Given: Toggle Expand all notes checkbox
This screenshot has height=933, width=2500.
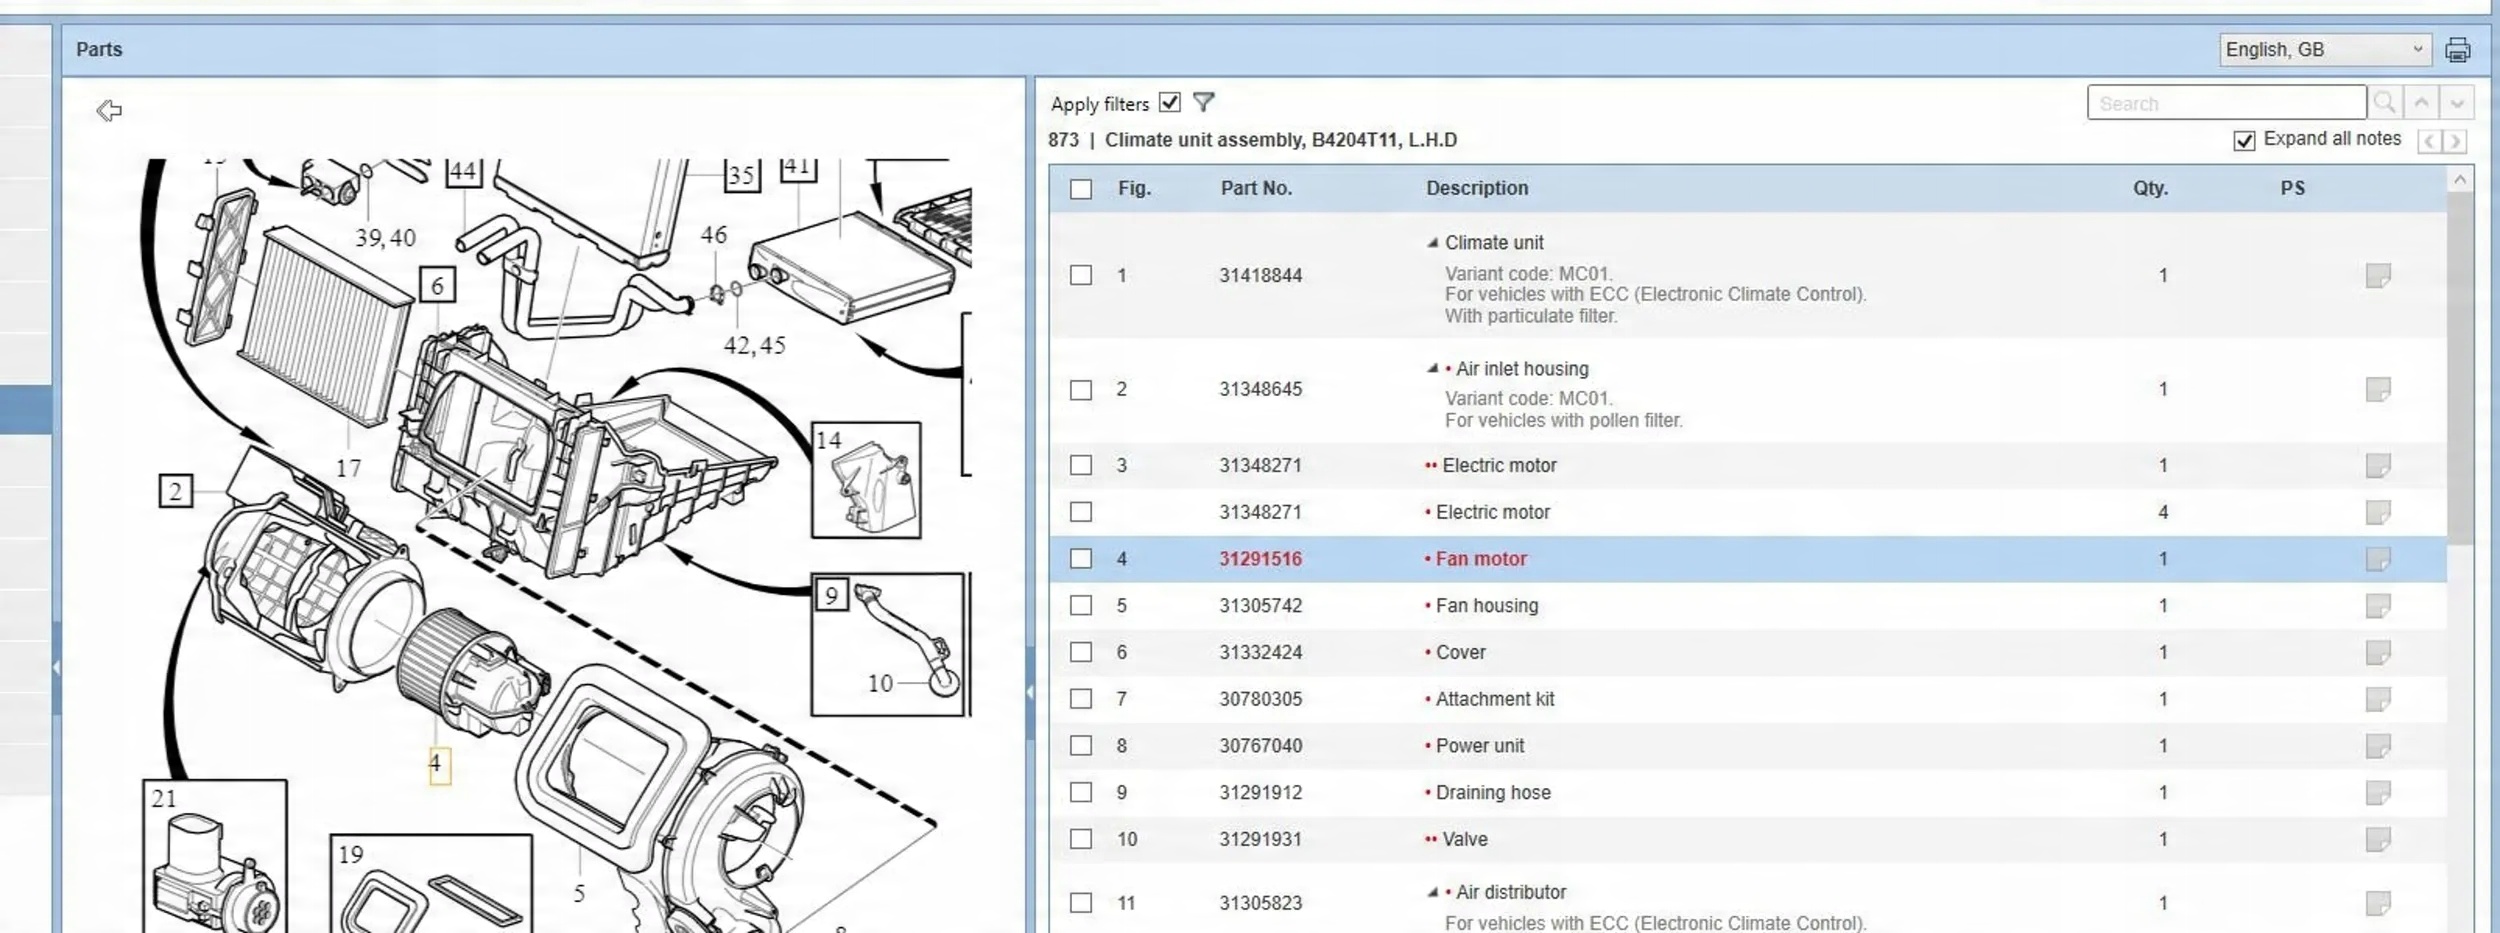Looking at the screenshot, I should click(2244, 140).
